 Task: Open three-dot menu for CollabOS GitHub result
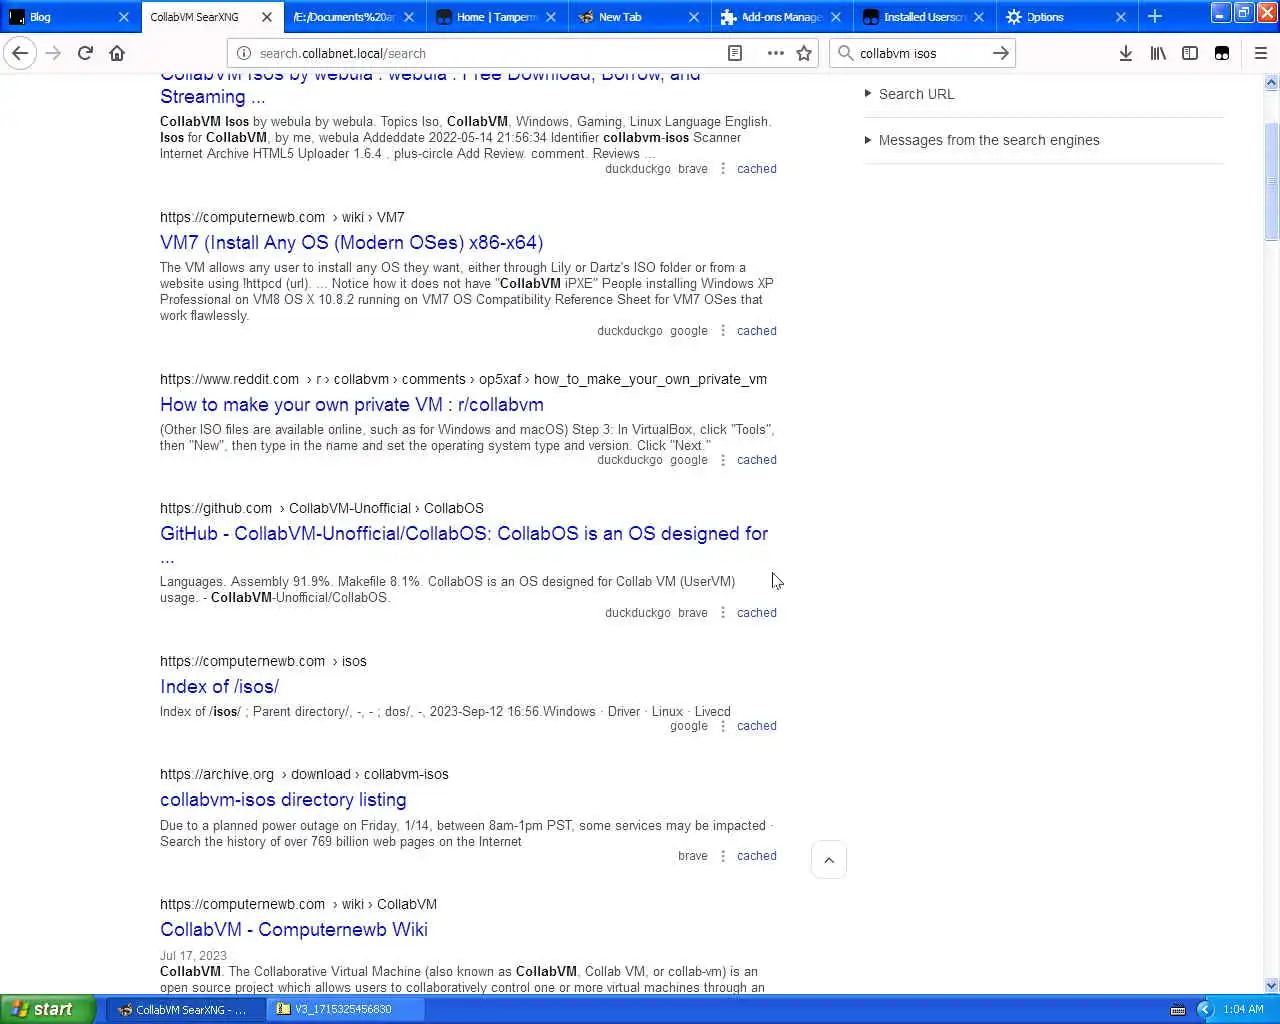click(723, 613)
